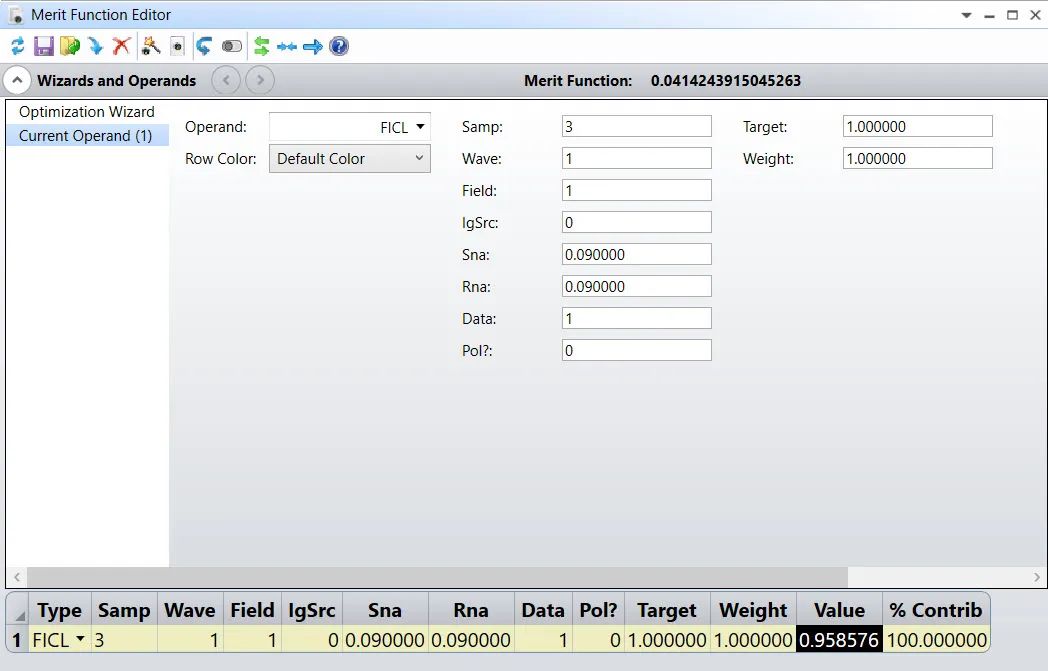Open the Operand FICL dropdown
1048x671 pixels.
(x=350, y=127)
